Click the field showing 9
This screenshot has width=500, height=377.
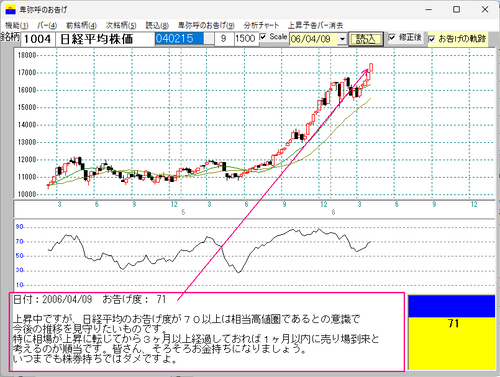coord(223,39)
